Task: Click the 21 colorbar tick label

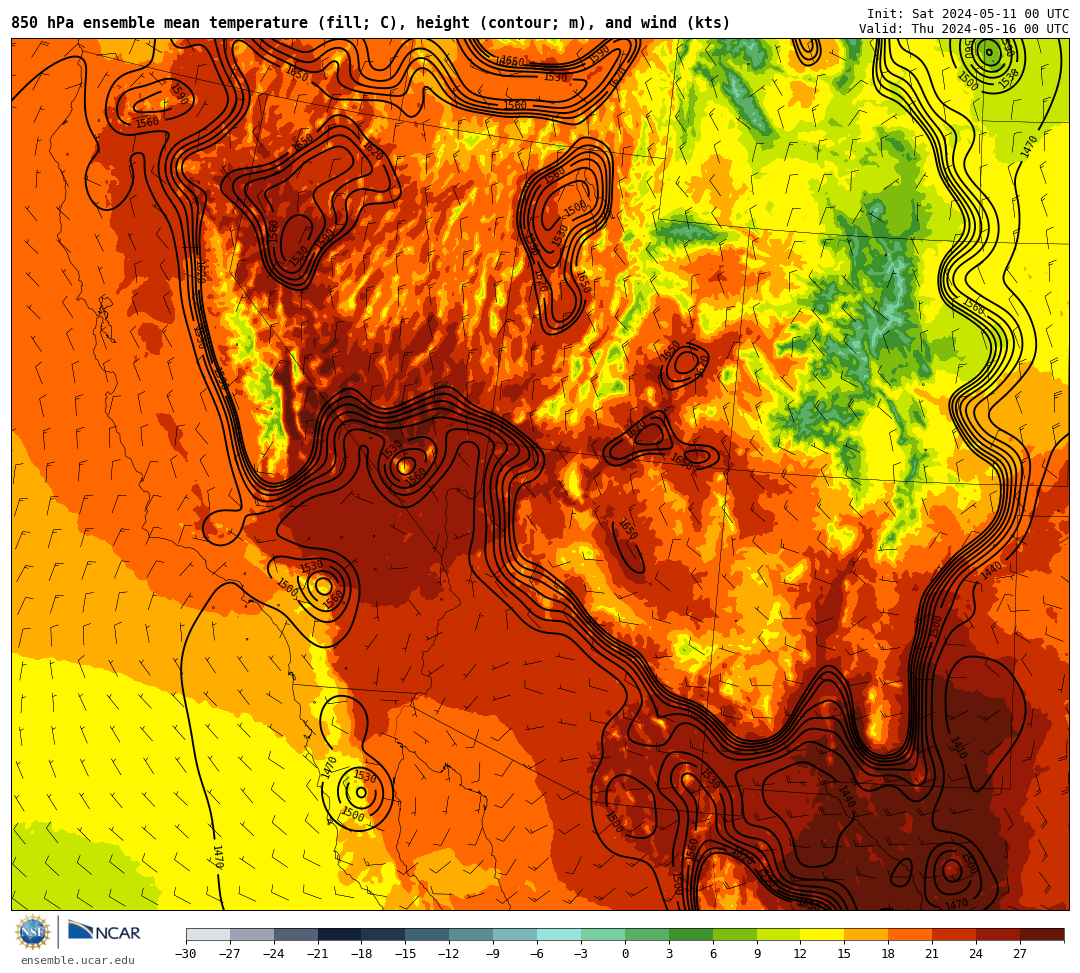Action: (932, 954)
